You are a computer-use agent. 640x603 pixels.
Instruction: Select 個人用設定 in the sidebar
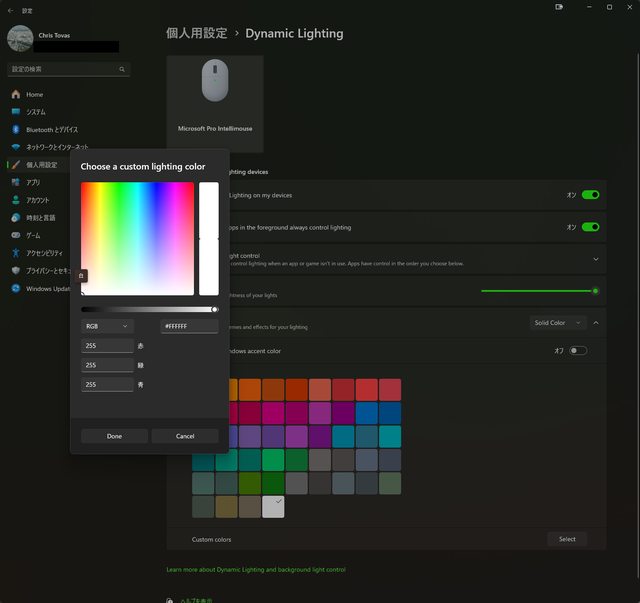[41, 165]
